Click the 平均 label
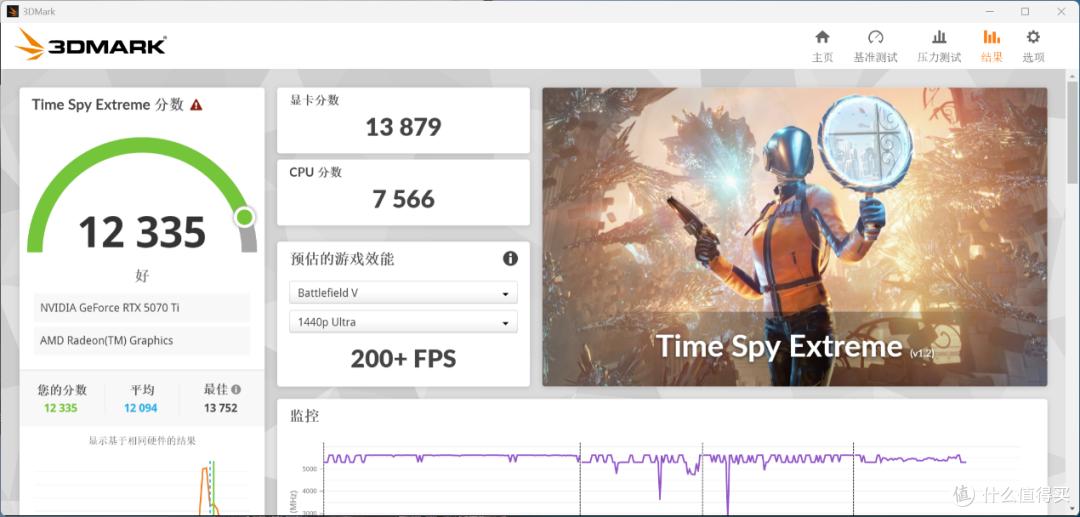The image size is (1080, 517). (141, 390)
